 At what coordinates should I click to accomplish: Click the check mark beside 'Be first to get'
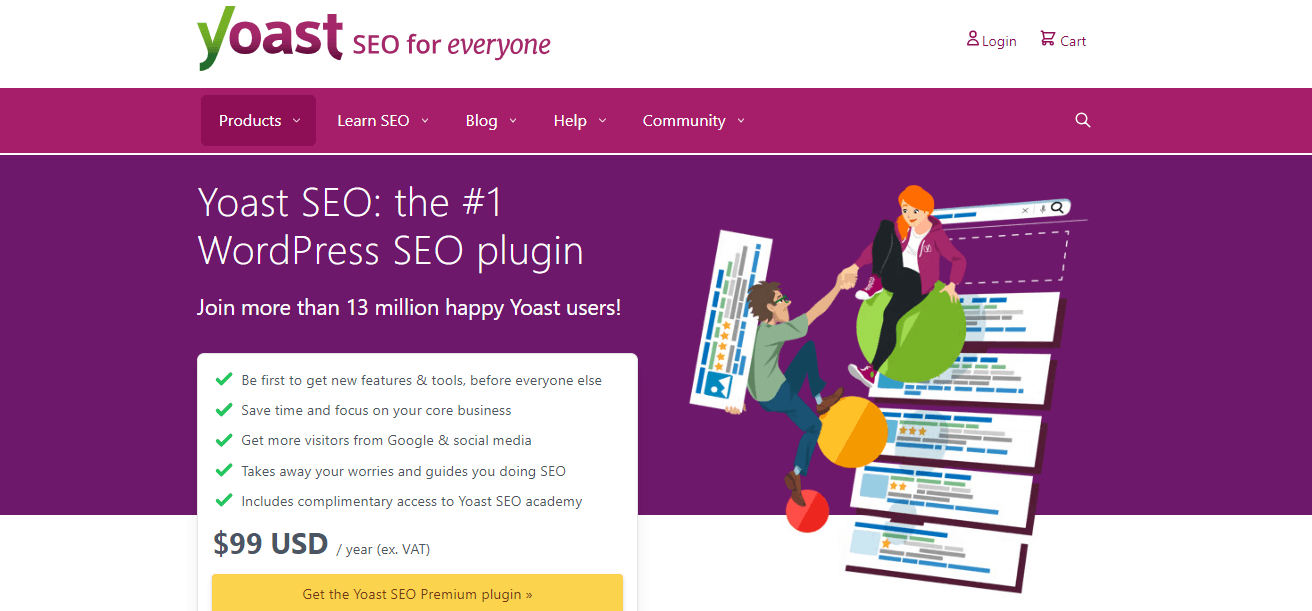coord(224,380)
